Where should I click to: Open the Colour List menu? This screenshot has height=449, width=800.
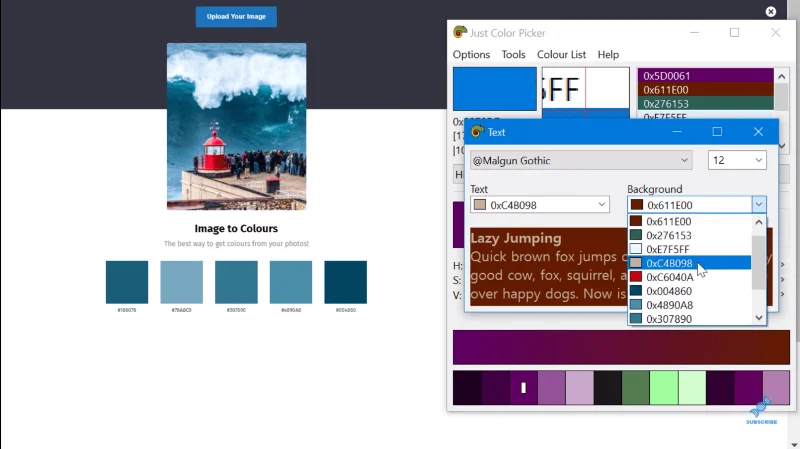click(x=561, y=55)
